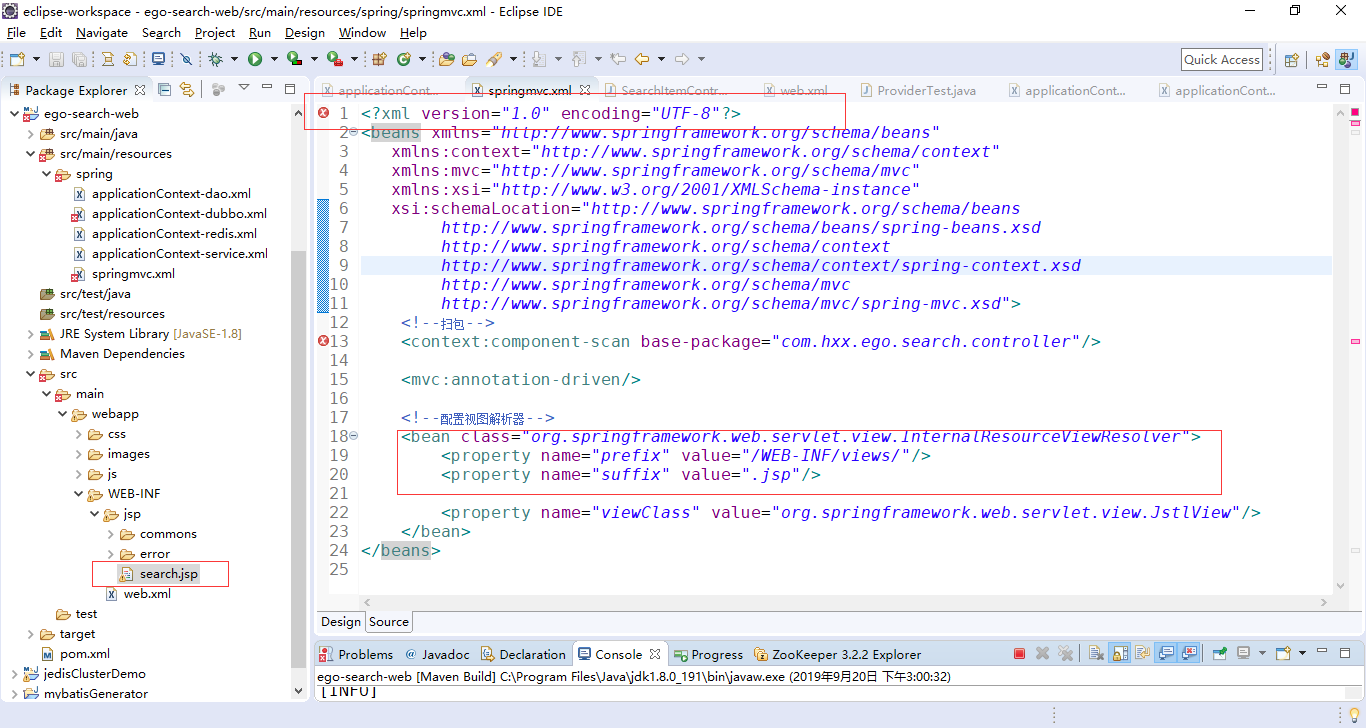The width and height of the screenshot is (1366, 728).
Task: Click the Save All toolbar icon
Action: (x=79, y=59)
